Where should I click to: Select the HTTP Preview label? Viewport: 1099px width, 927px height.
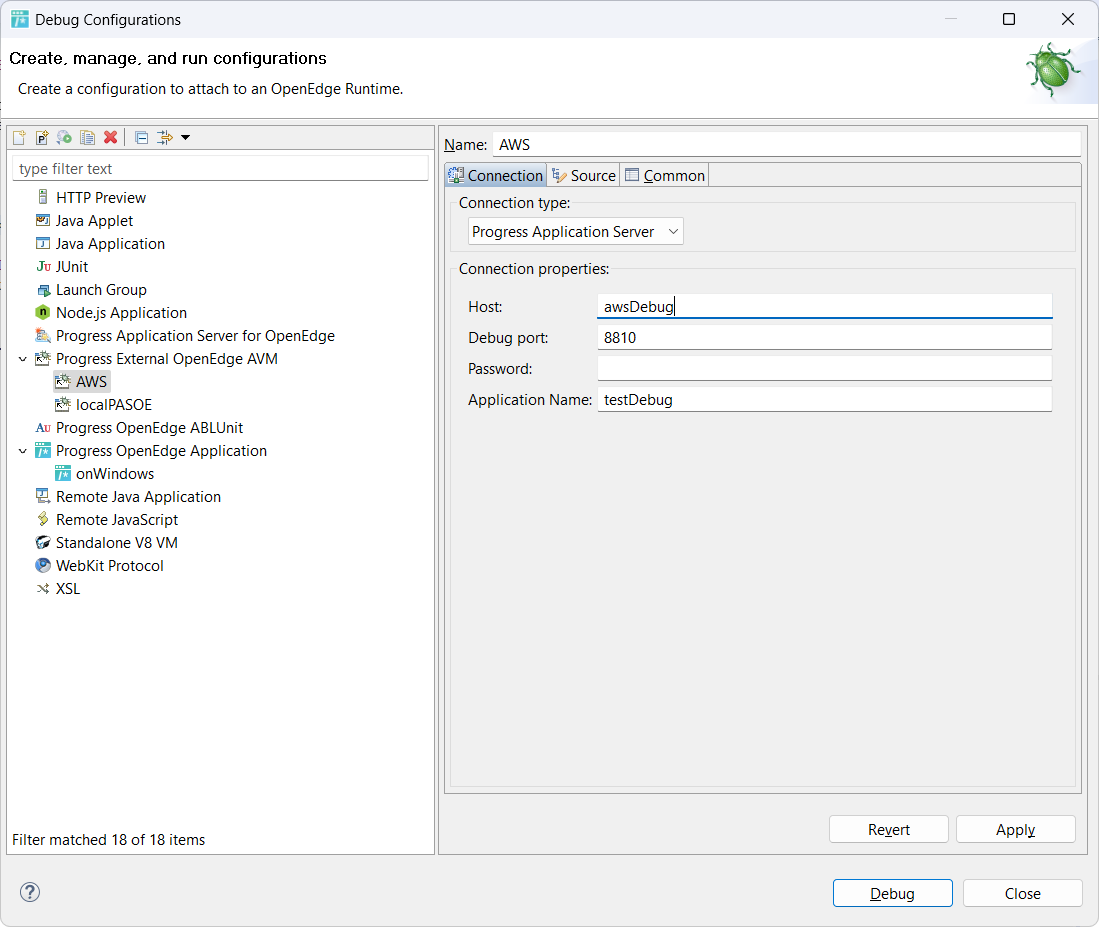[x=101, y=198]
